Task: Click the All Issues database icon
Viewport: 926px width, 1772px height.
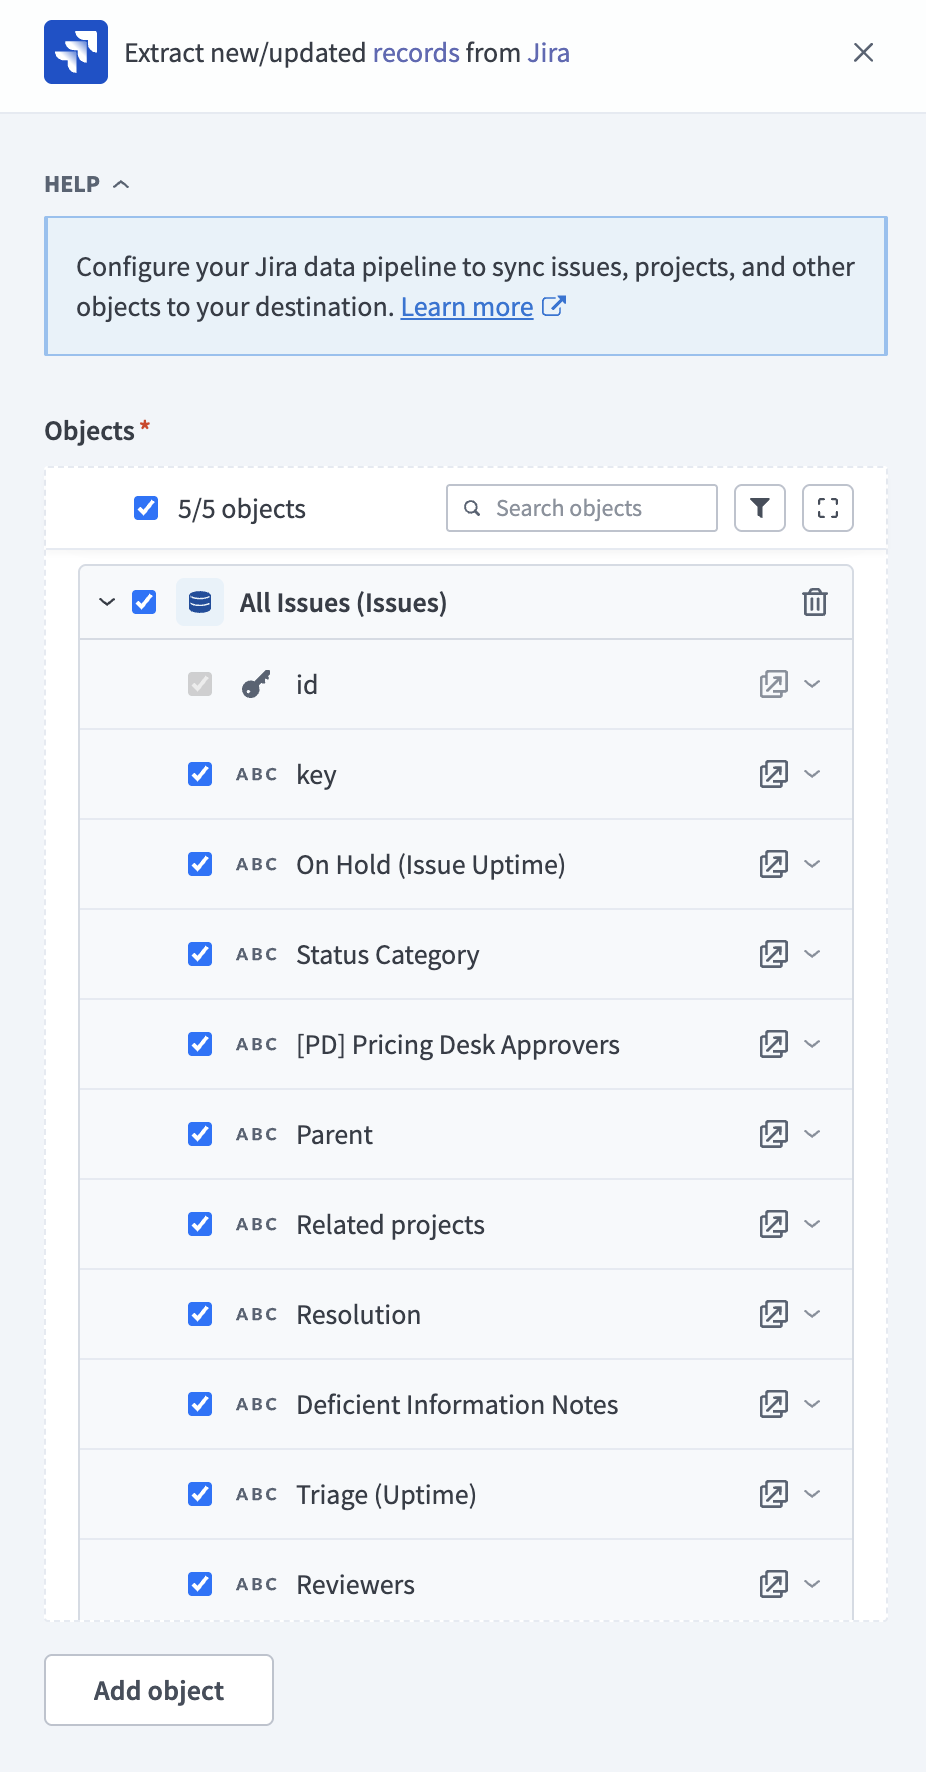Action: 200,602
